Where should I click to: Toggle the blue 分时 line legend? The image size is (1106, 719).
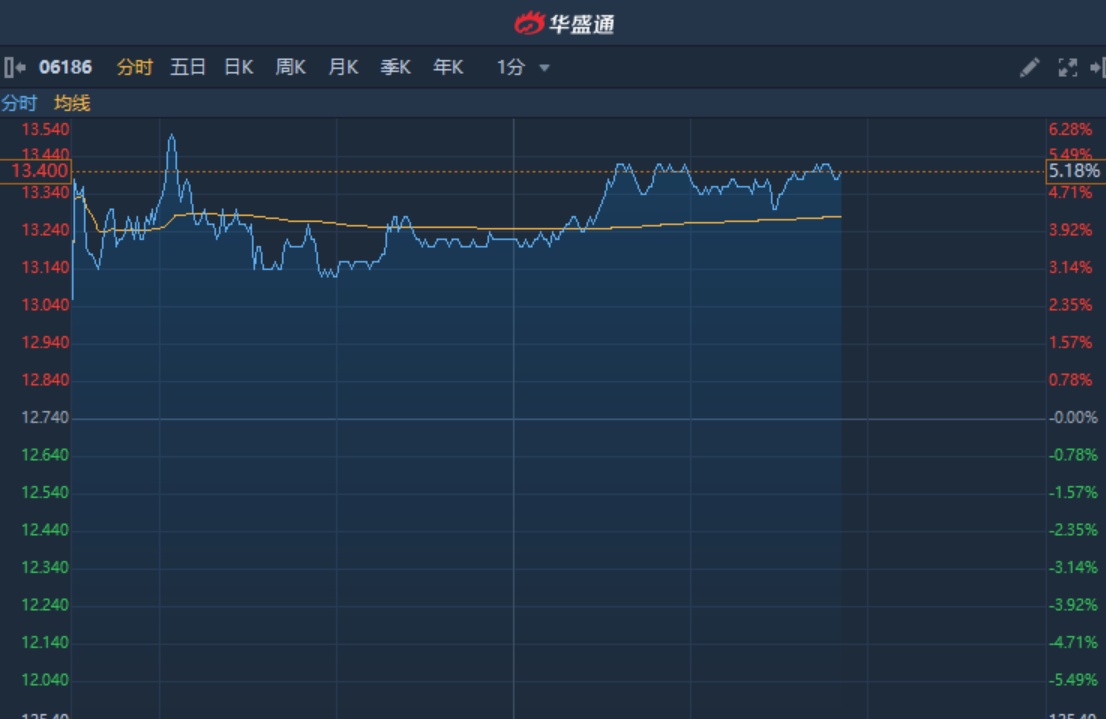[x=19, y=103]
